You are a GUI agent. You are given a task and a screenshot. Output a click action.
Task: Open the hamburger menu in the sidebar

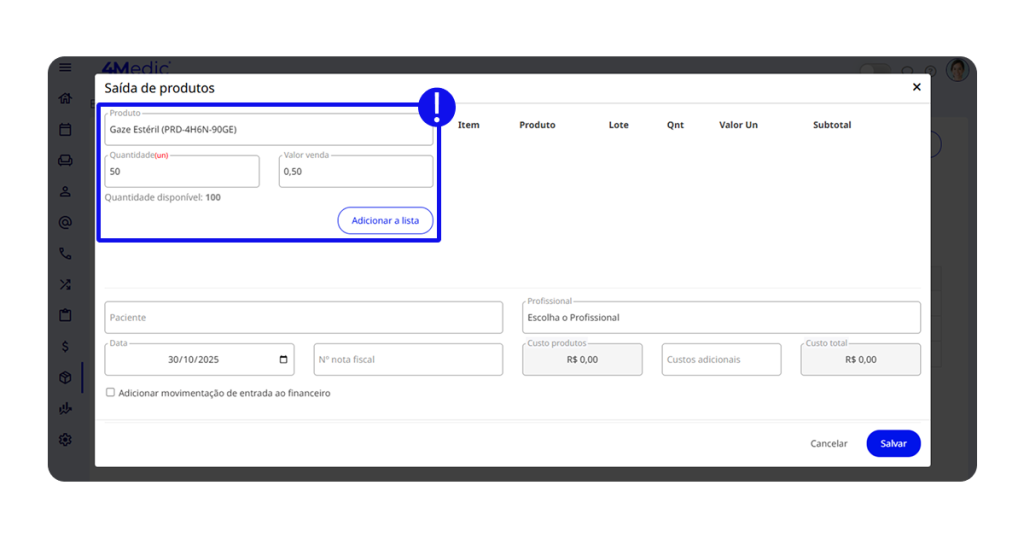pos(65,68)
